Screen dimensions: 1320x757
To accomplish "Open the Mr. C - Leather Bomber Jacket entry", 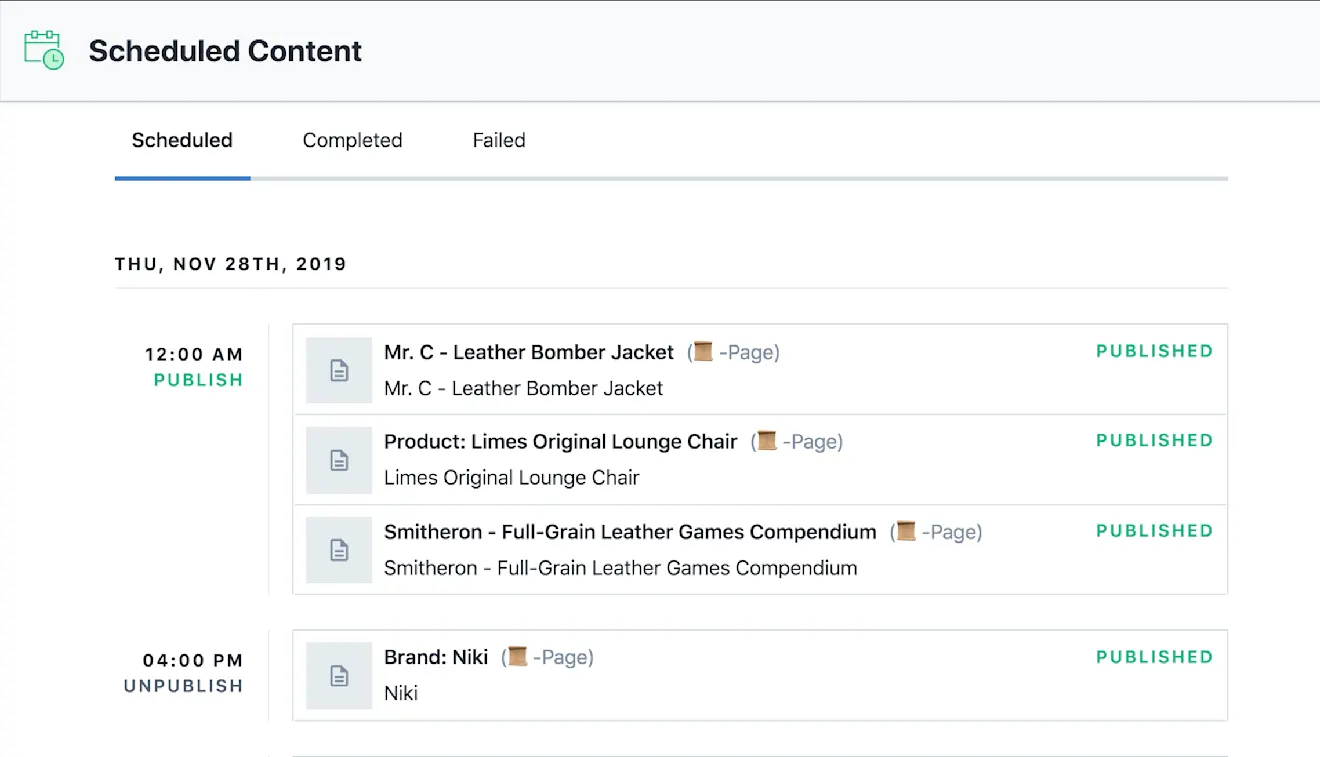I will [x=529, y=353].
